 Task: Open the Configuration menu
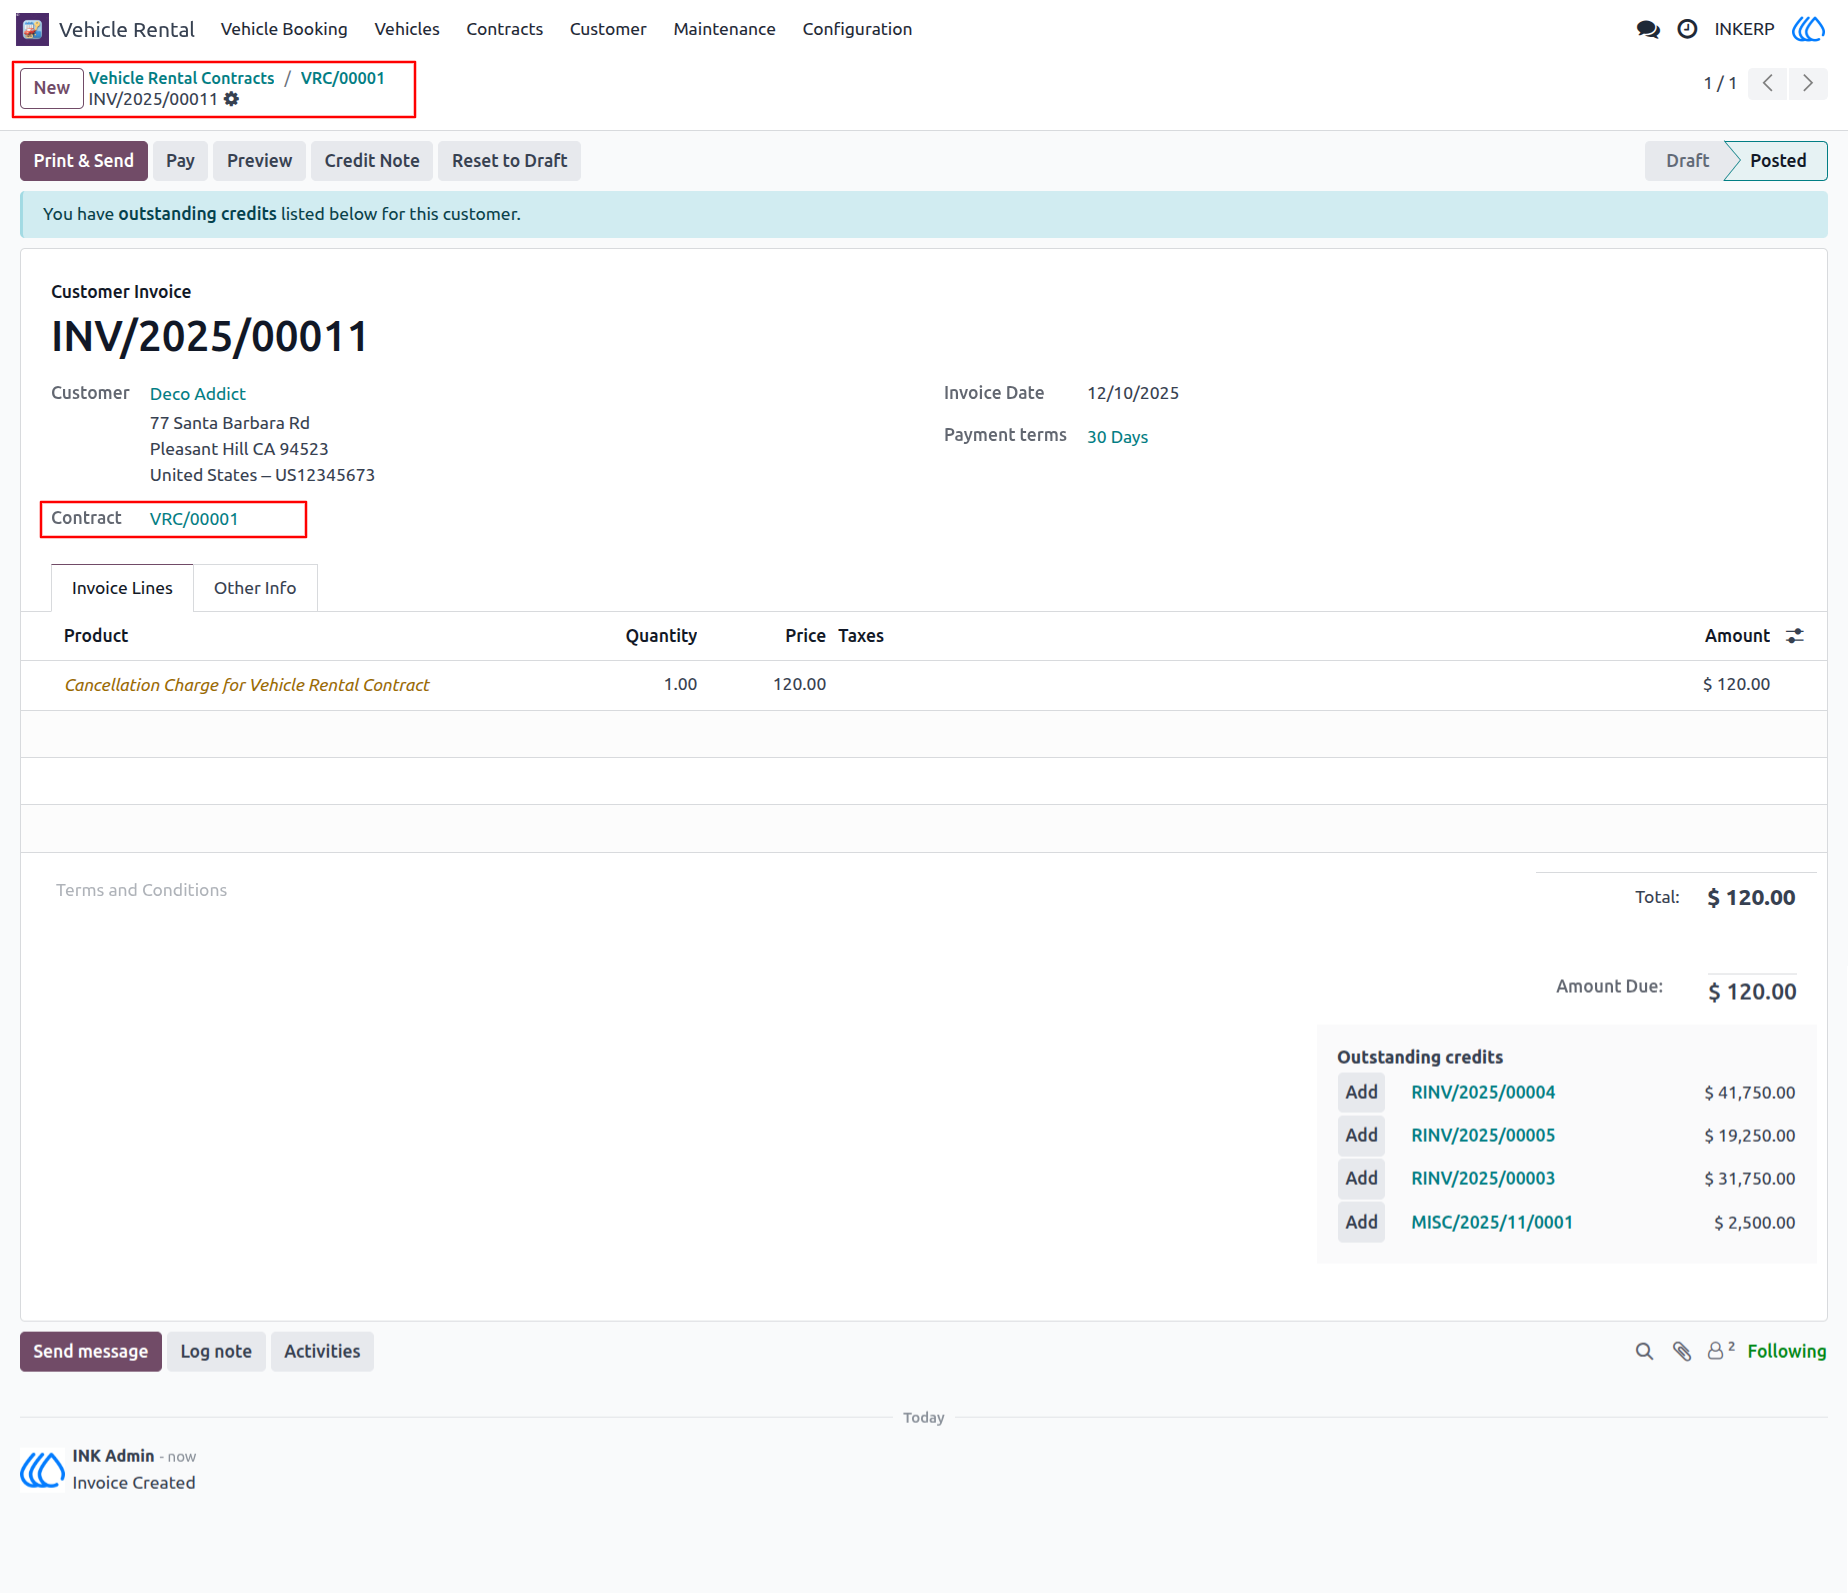click(857, 29)
